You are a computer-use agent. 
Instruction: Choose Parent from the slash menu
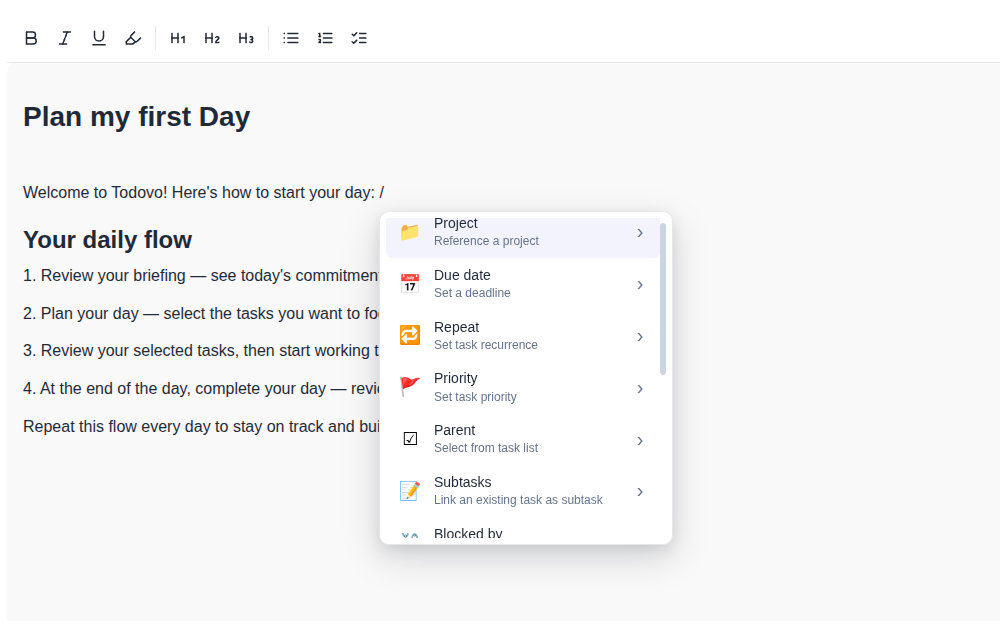click(x=522, y=439)
